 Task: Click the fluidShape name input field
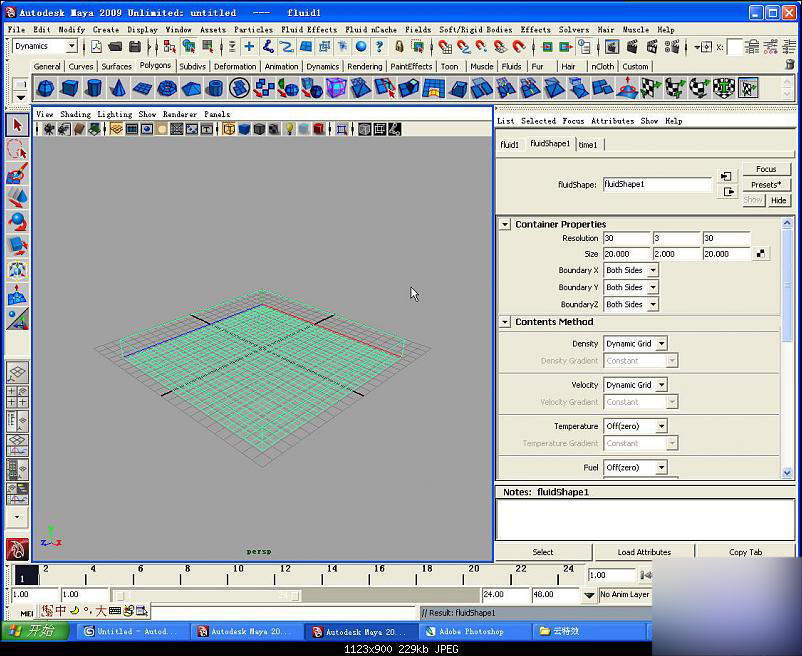tap(656, 185)
